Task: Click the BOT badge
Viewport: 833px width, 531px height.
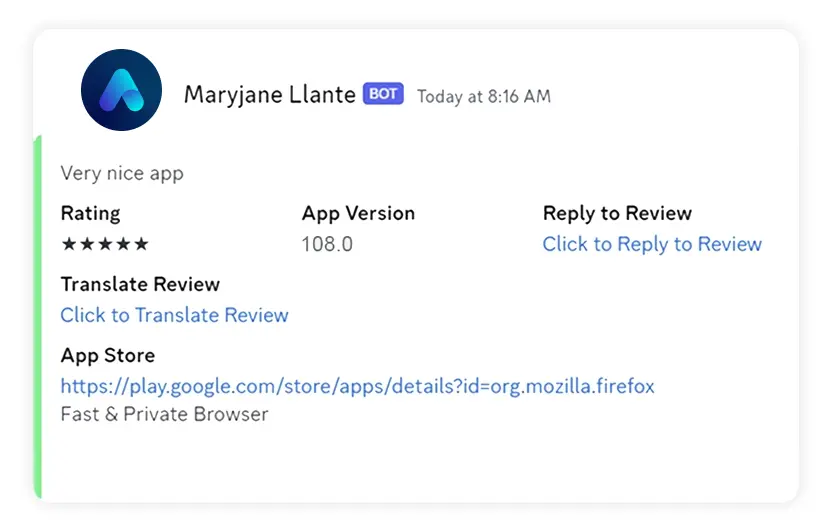Action: coord(383,94)
